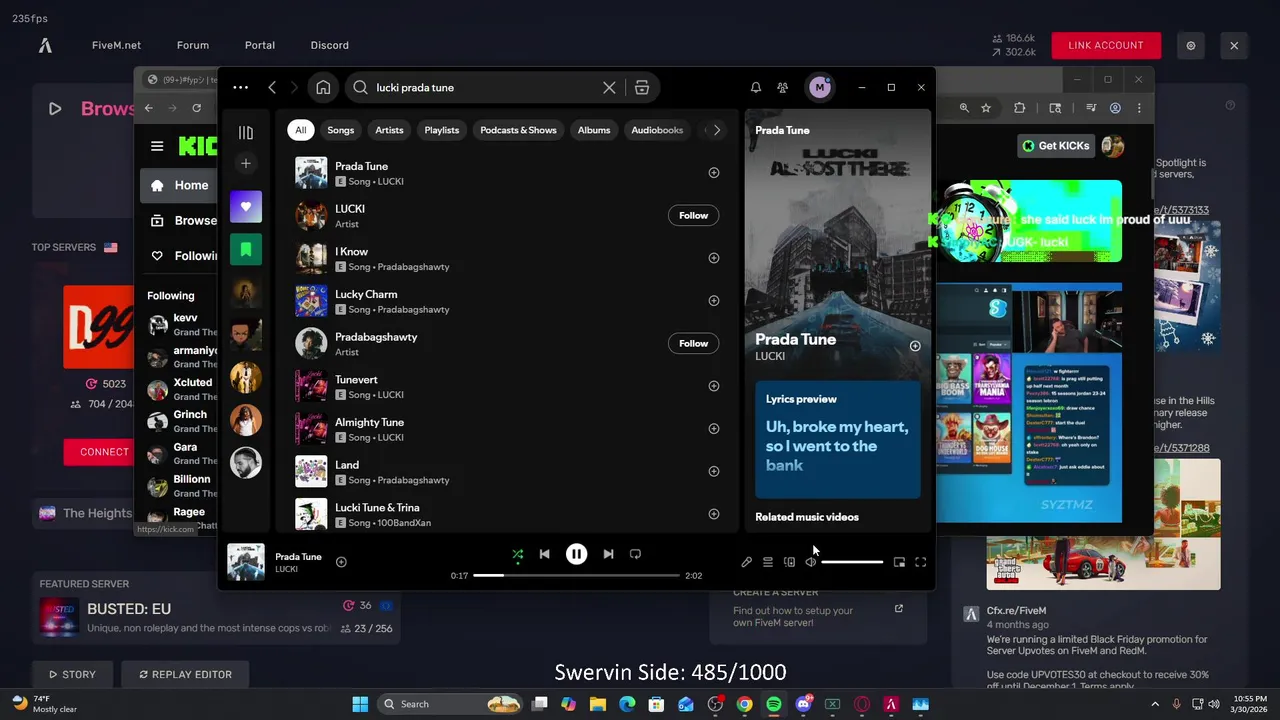Open Your Episodes green bookmark in sidebar
The height and width of the screenshot is (720, 1280).
pyautogui.click(x=246, y=249)
